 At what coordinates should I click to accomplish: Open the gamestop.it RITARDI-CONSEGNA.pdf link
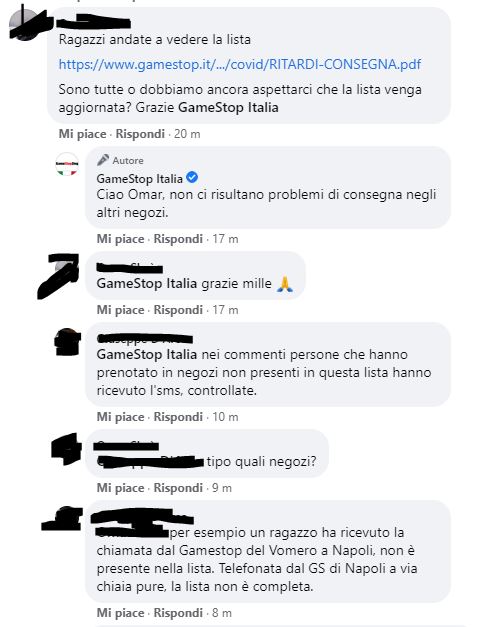point(240,64)
